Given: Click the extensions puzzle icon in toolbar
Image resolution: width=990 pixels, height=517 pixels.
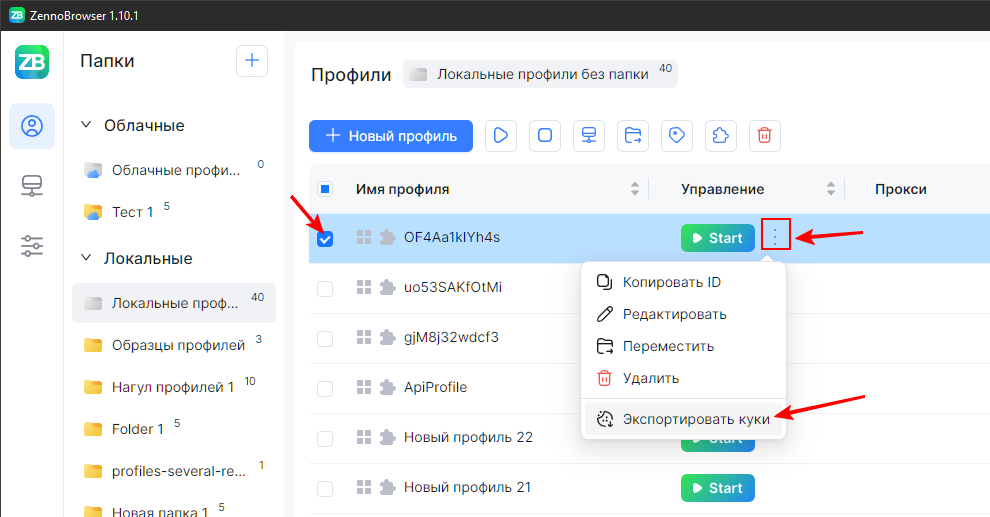Looking at the screenshot, I should [x=721, y=136].
